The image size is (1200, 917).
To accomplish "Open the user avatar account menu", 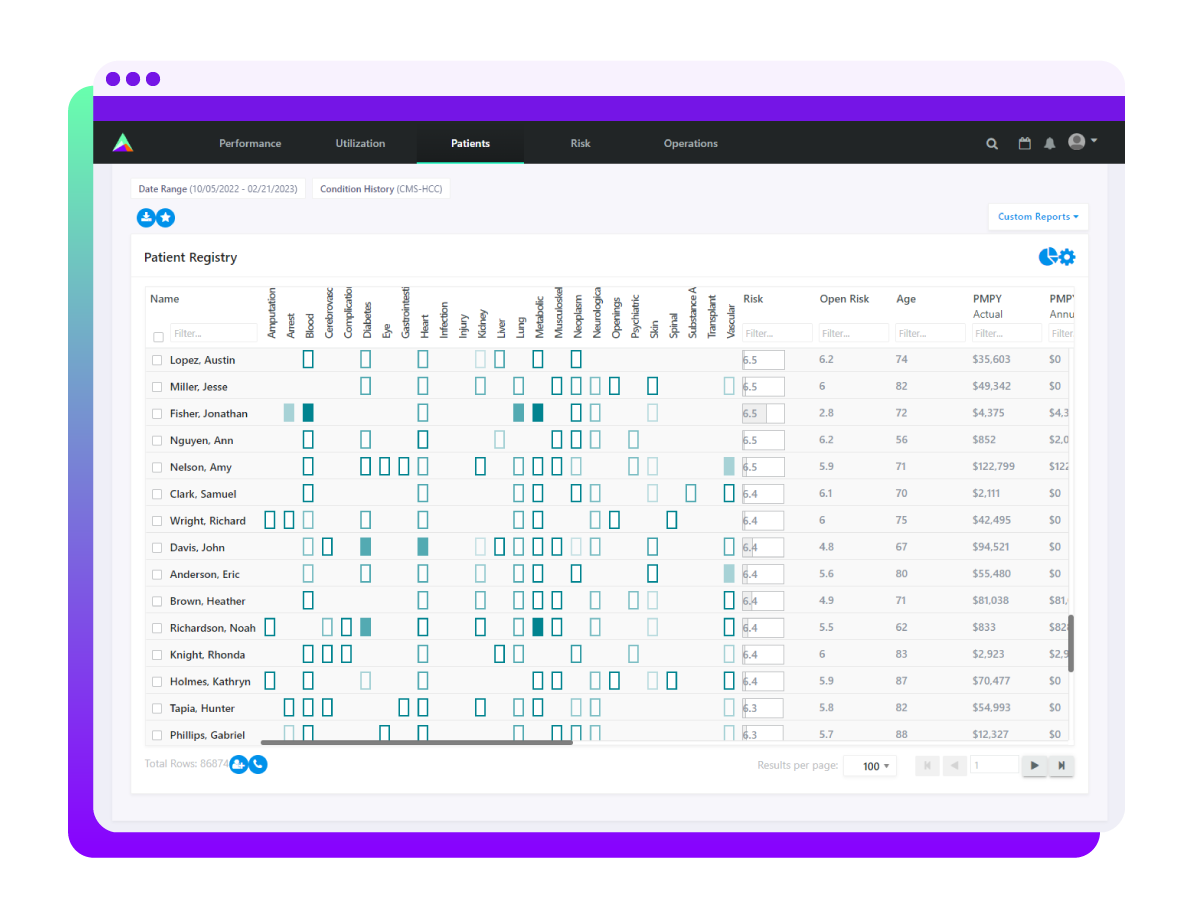I will coord(1082,142).
